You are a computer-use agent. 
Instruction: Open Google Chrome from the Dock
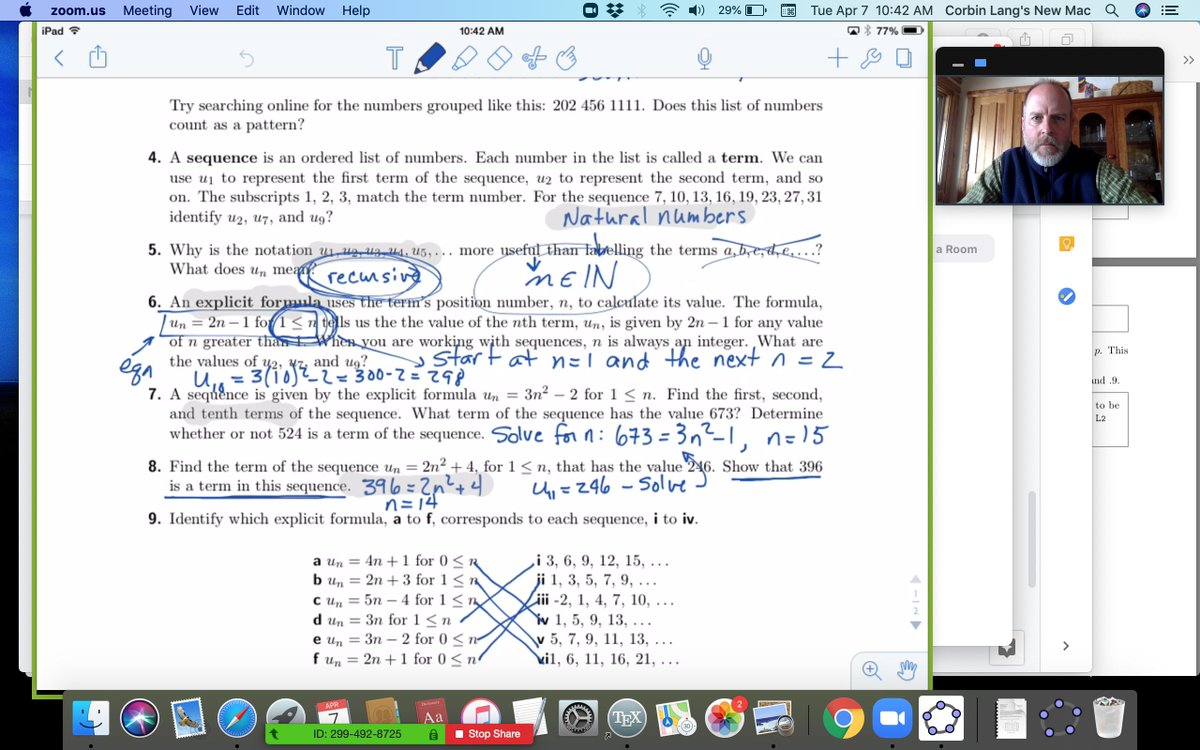pyautogui.click(x=843, y=718)
